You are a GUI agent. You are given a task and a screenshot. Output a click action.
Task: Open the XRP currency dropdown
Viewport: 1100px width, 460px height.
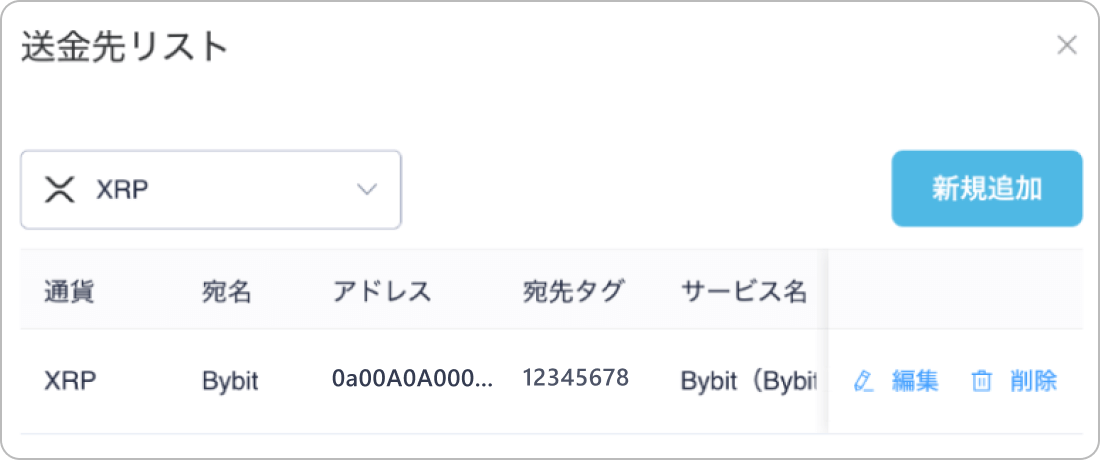coord(210,189)
